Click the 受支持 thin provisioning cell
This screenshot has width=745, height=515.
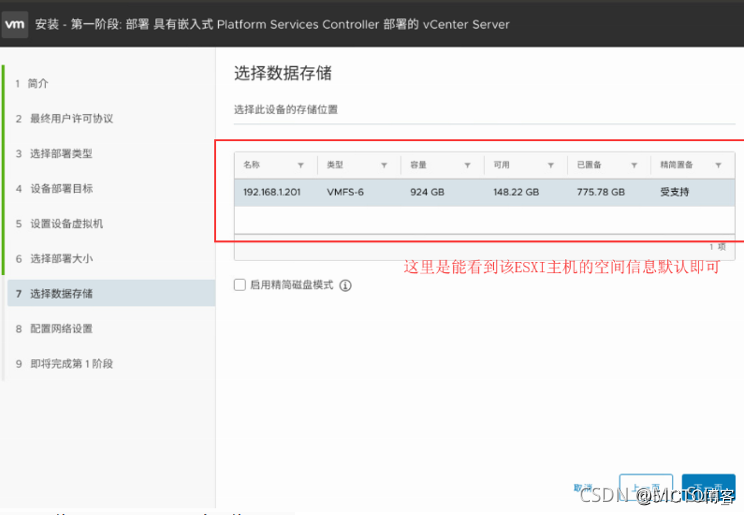(x=674, y=192)
